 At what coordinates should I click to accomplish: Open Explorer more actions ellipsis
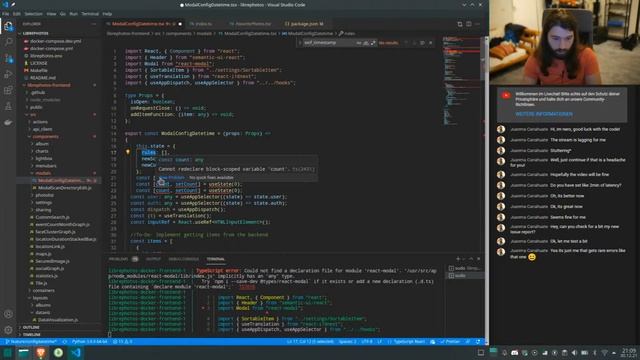[x=93, y=24]
